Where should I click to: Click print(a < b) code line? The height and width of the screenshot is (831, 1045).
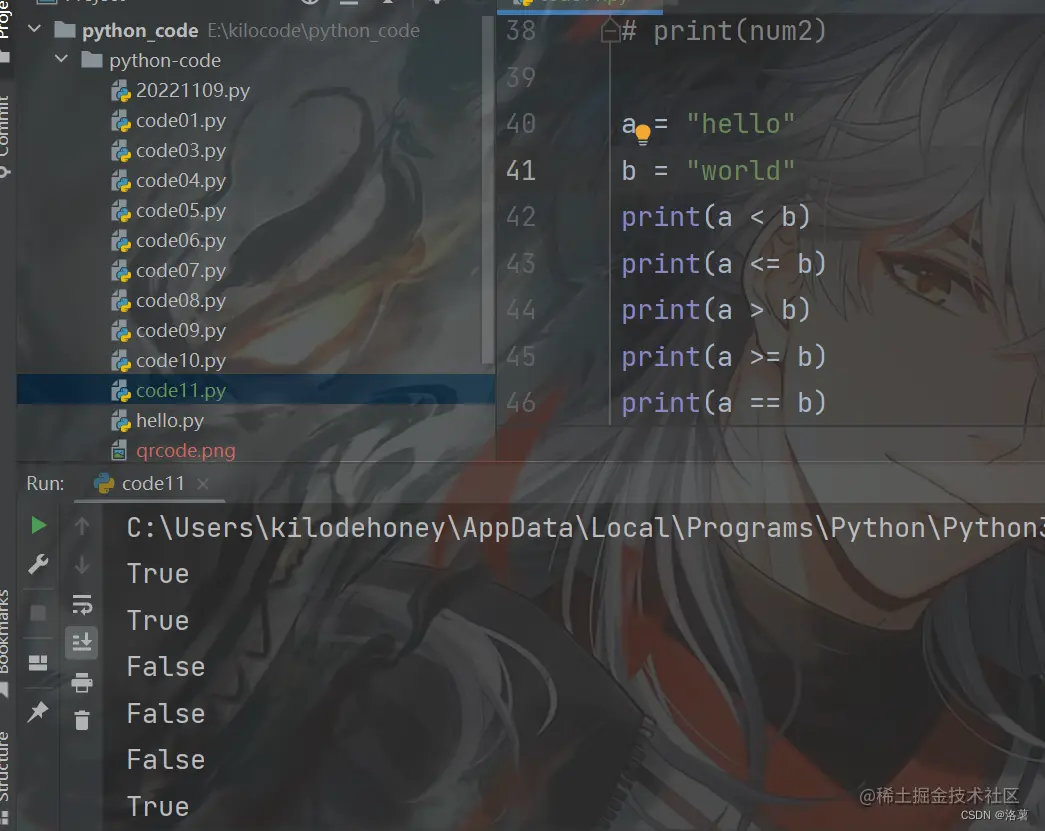716,217
